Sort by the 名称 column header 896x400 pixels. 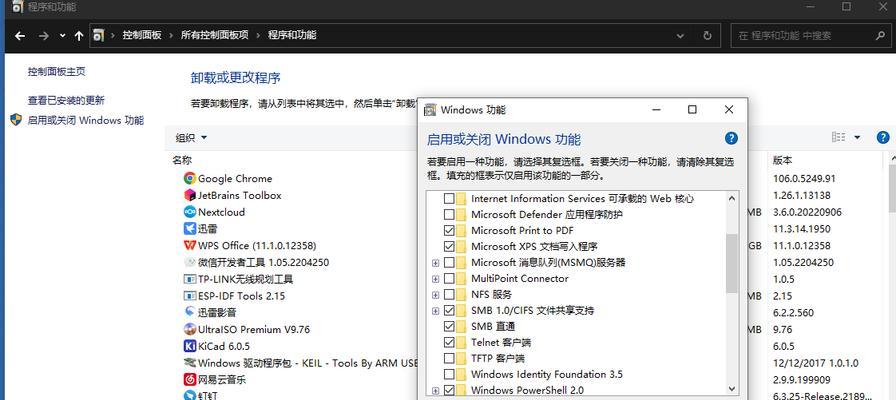tap(182, 161)
